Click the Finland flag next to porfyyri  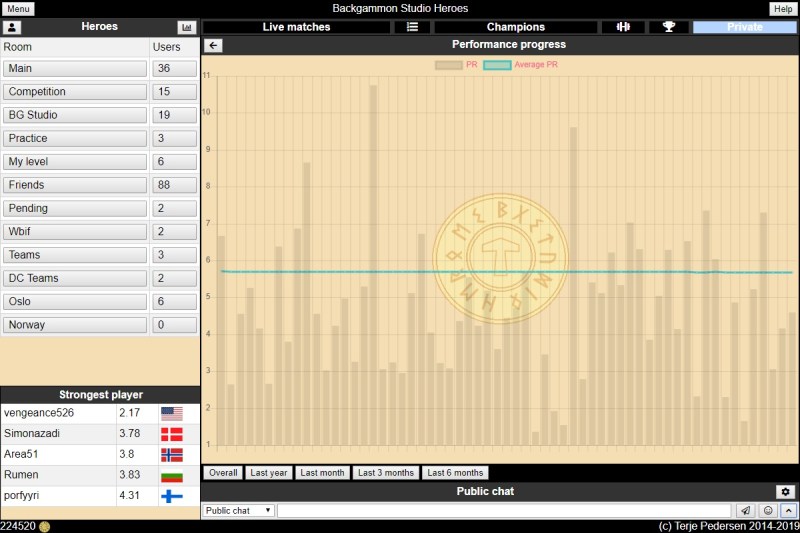pyautogui.click(x=172, y=496)
